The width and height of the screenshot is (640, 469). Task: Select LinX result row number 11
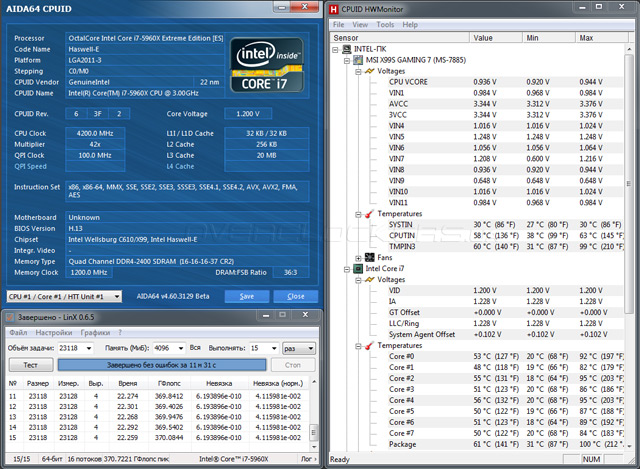157,396
